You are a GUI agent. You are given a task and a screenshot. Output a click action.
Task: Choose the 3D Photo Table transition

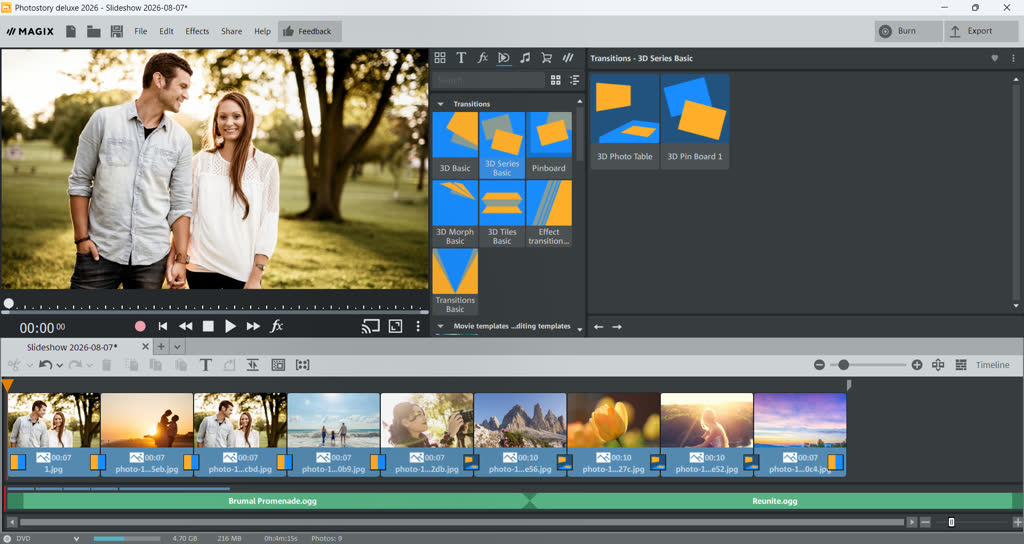pos(625,121)
